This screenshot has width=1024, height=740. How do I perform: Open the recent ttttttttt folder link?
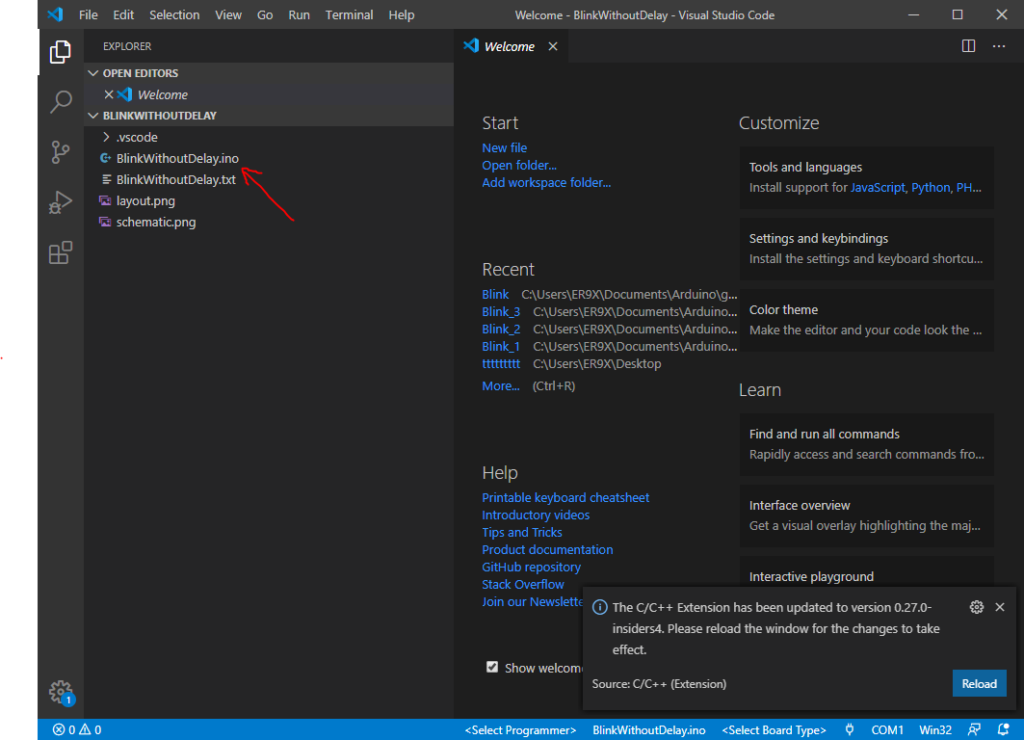(501, 364)
